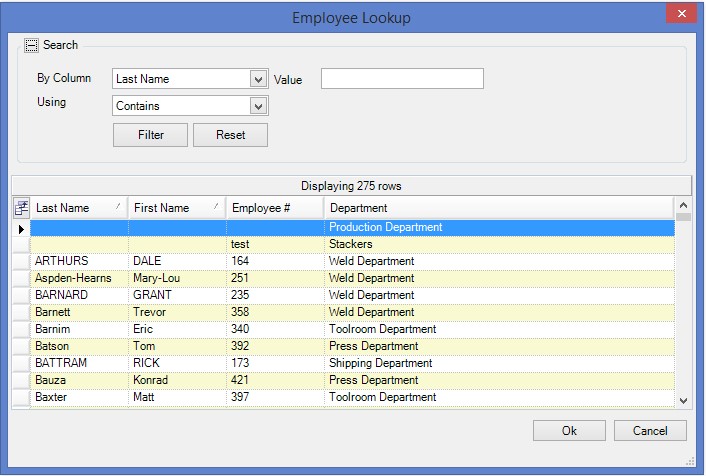Close the Employee Lookup dialog
The width and height of the screenshot is (706, 476).
coord(682,14)
